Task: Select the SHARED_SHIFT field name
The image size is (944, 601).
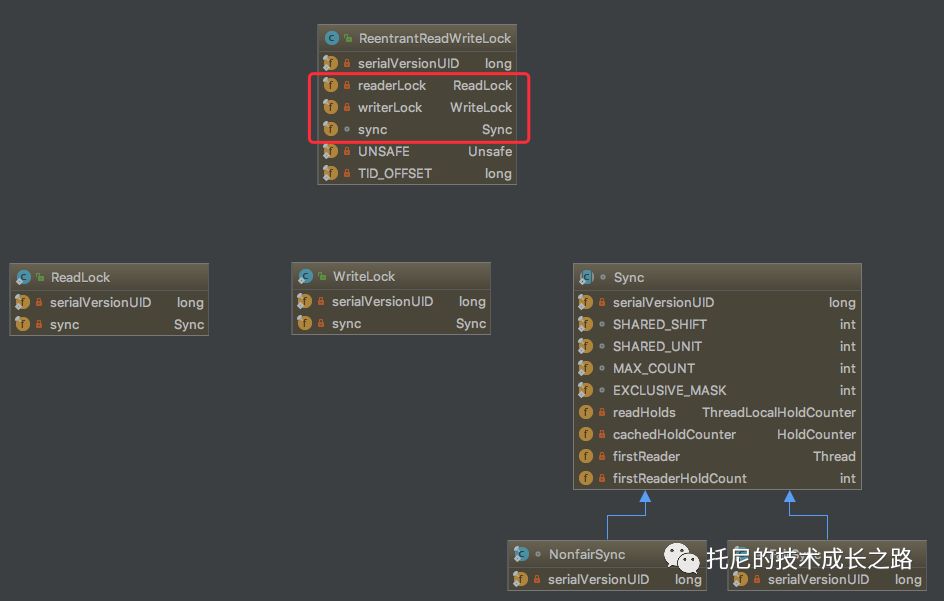Action: [x=659, y=324]
